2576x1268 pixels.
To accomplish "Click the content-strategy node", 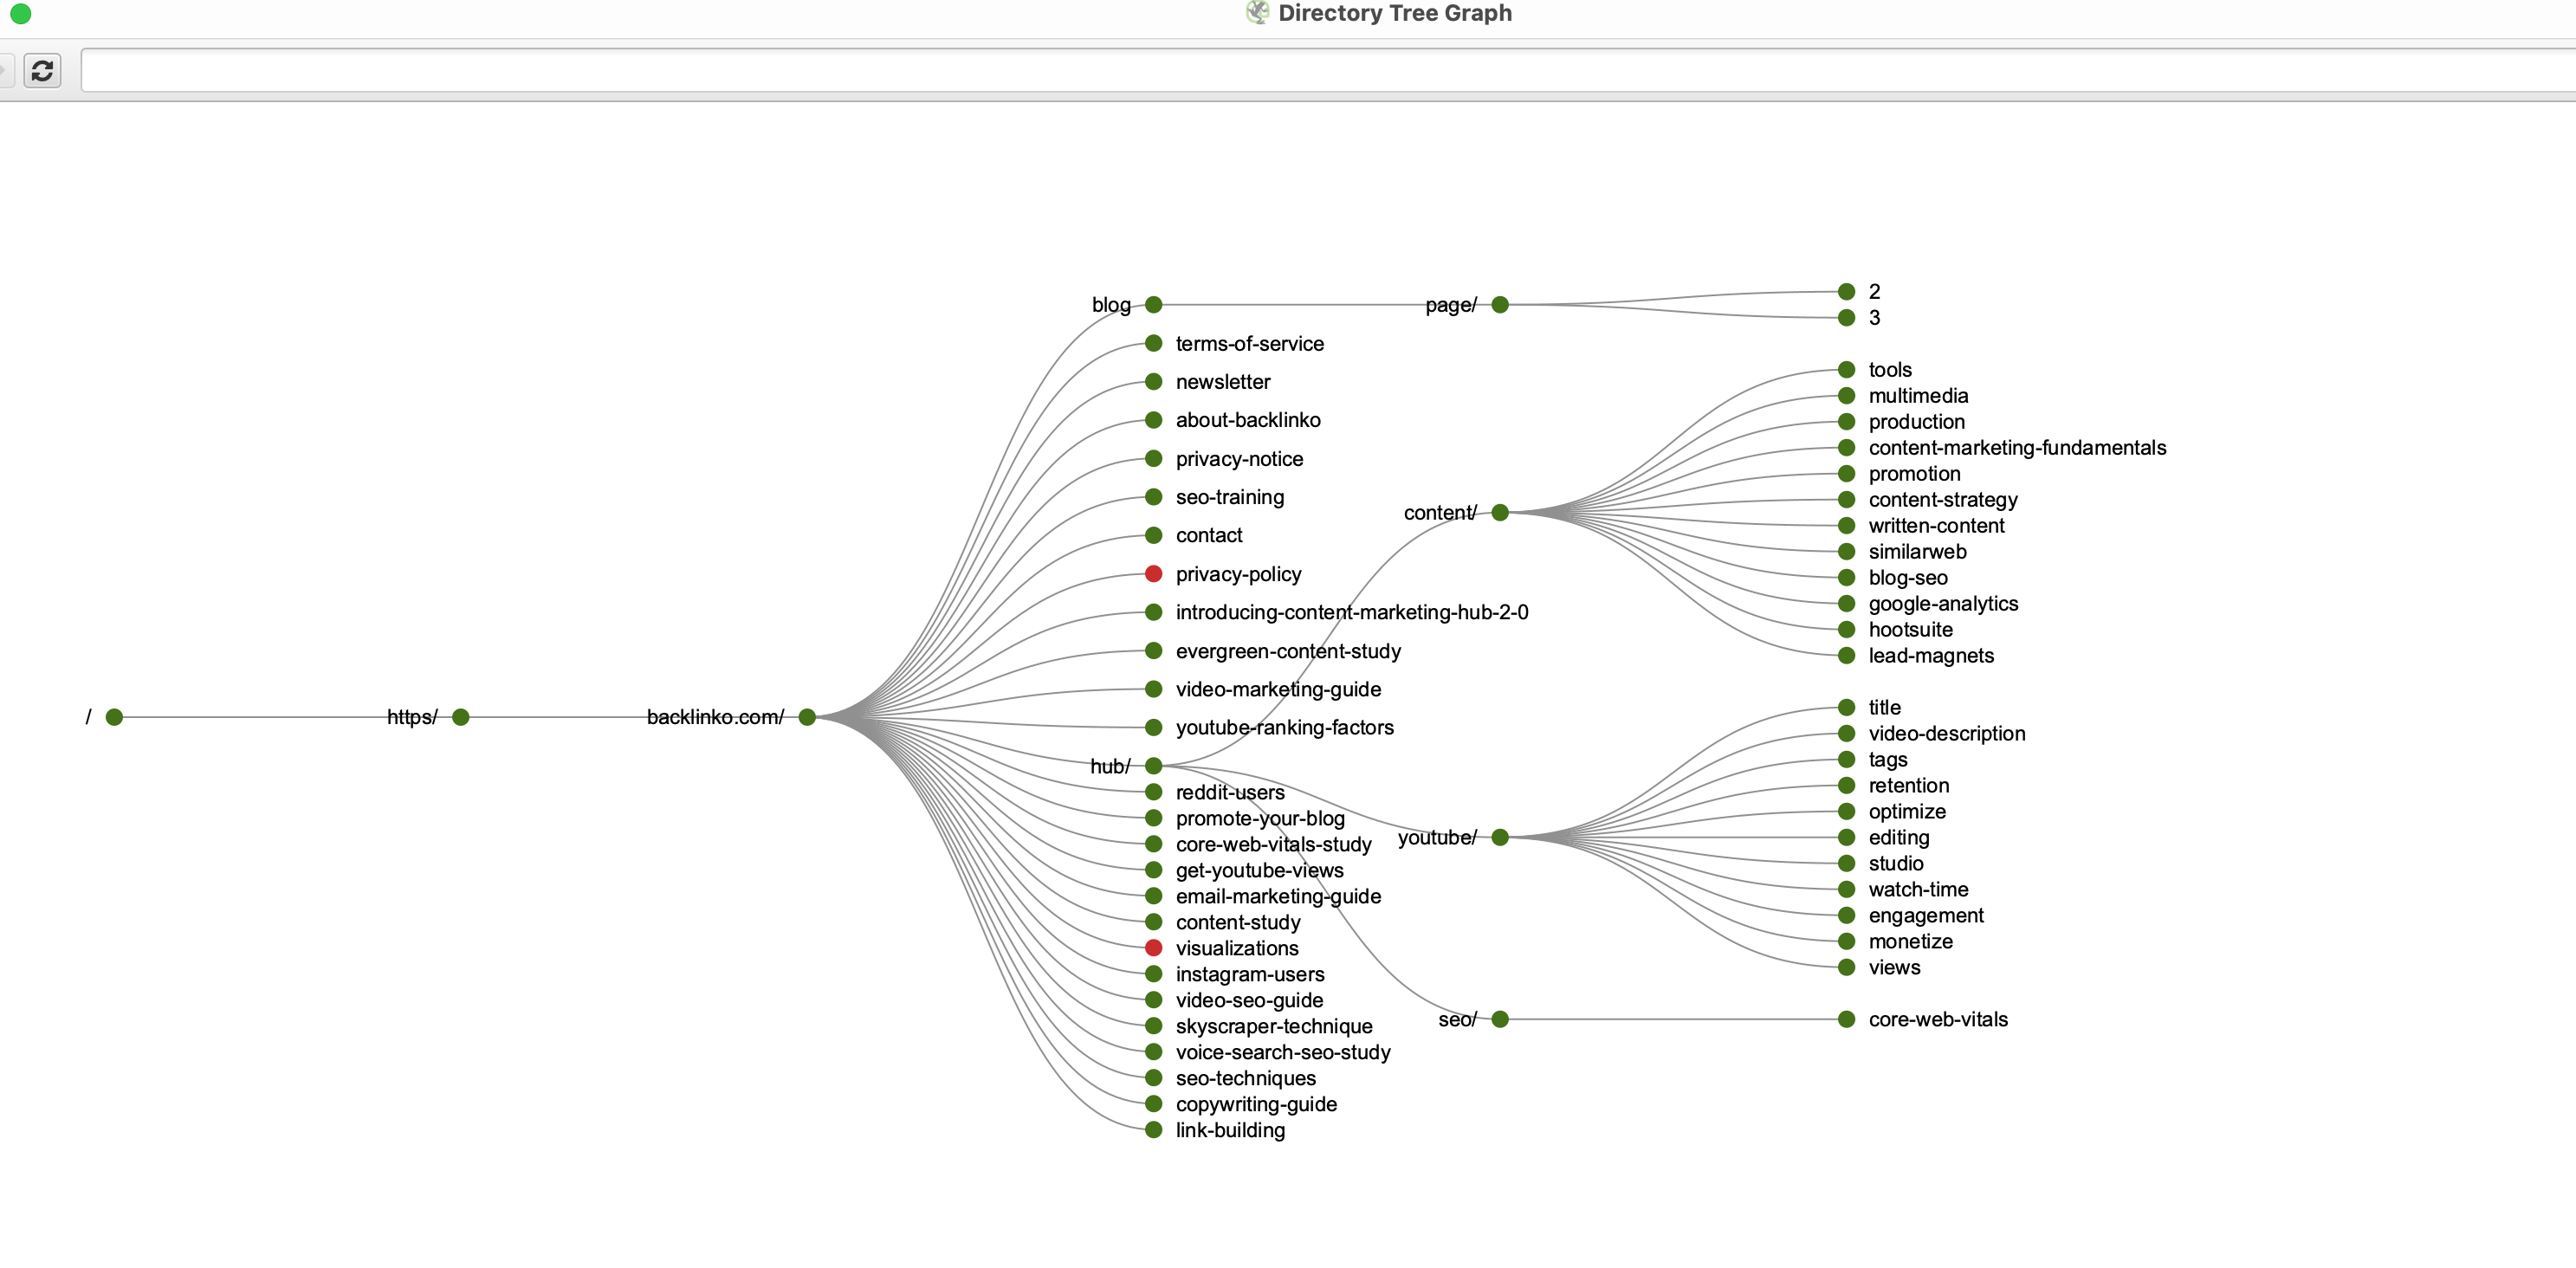I will [x=1846, y=499].
